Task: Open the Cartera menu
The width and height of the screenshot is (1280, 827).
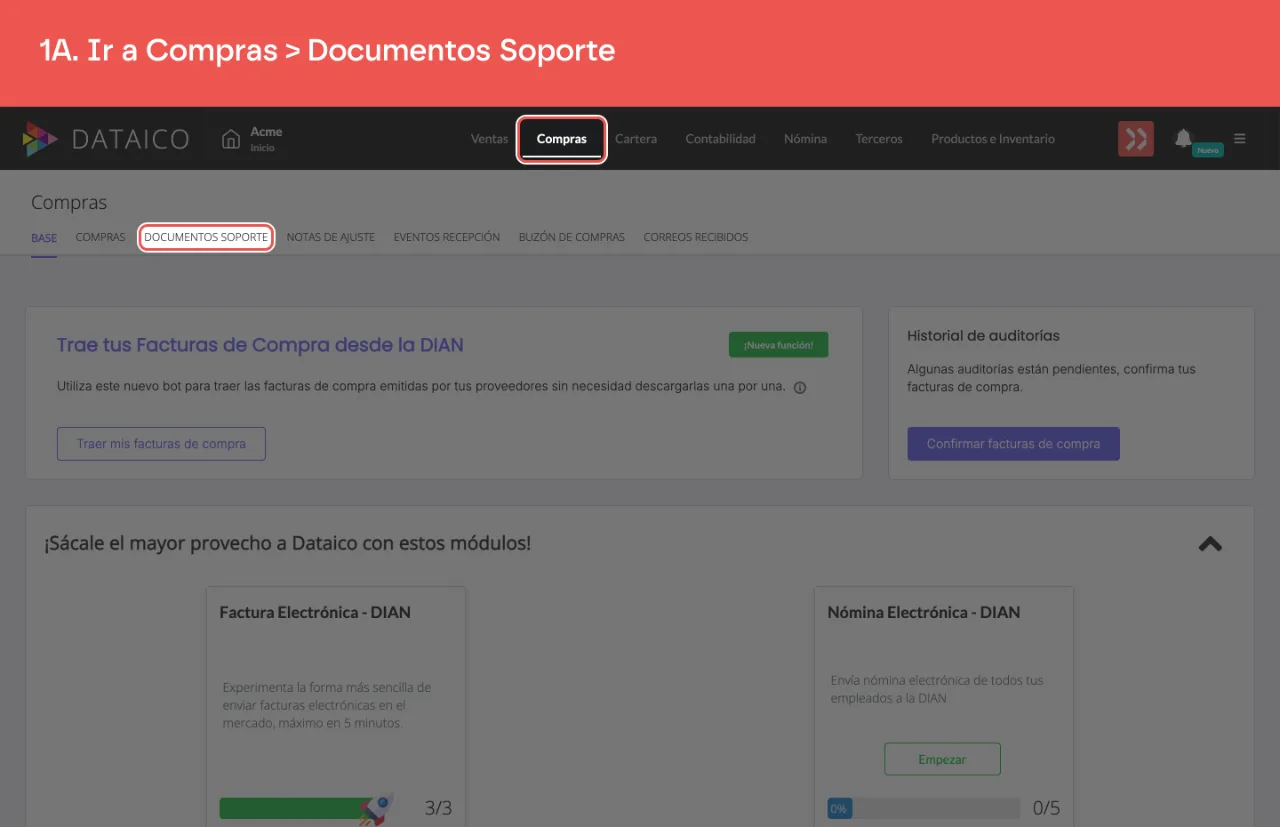Action: coord(636,139)
